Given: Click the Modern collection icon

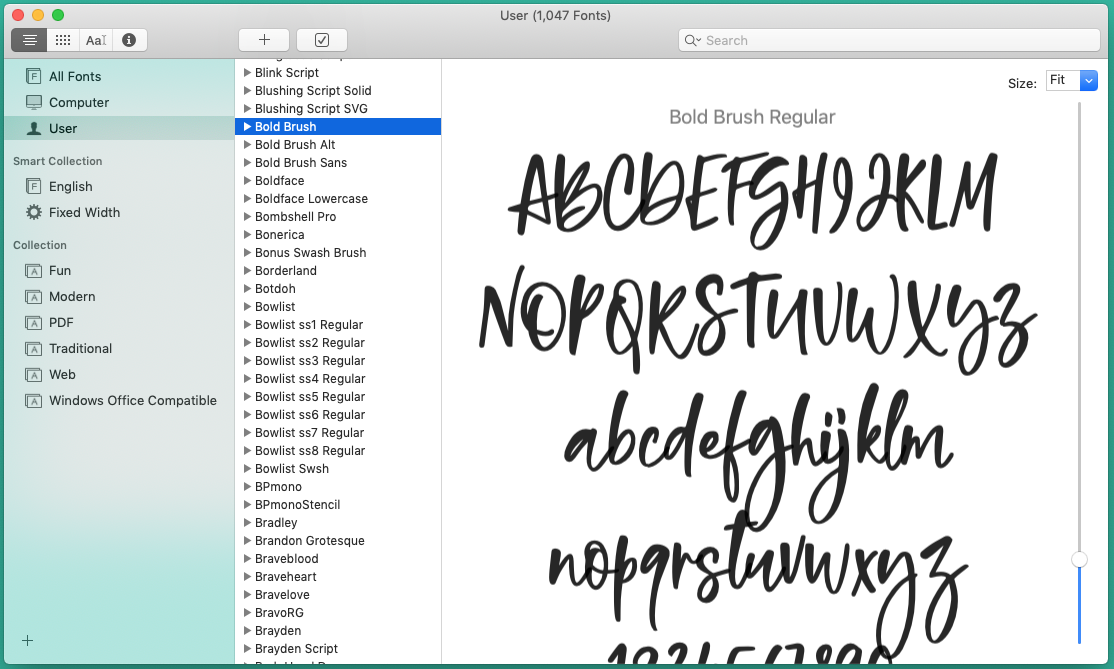Looking at the screenshot, I should coord(33,297).
